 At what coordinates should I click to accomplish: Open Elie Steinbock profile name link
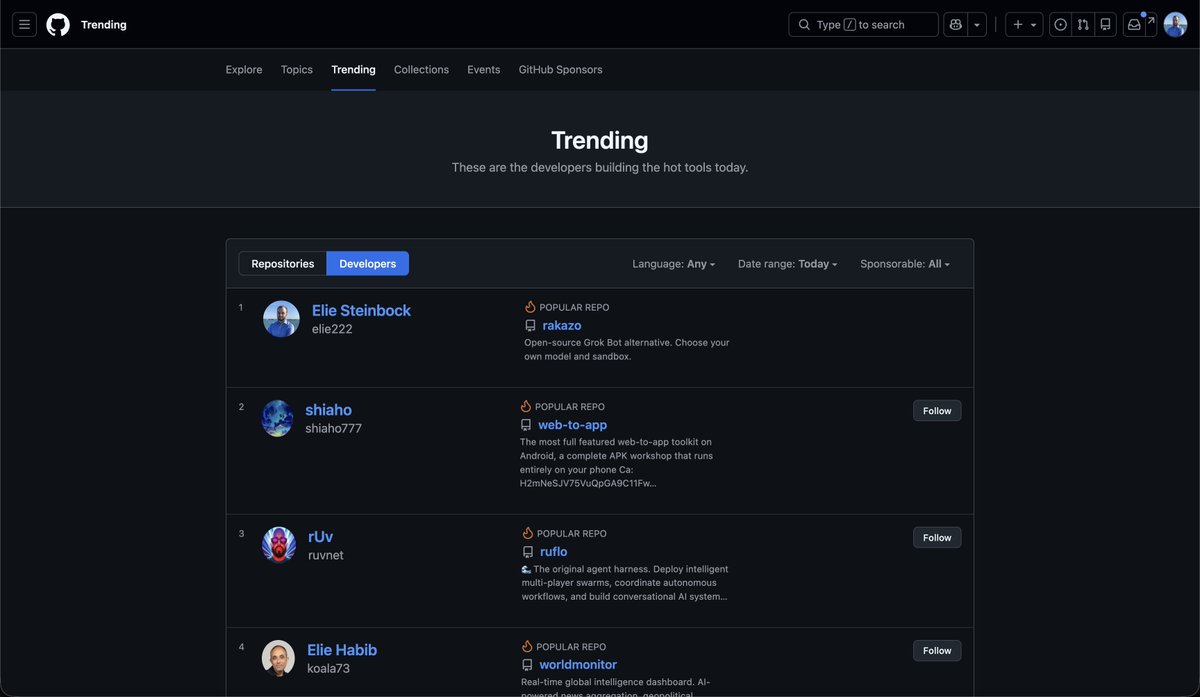tap(361, 310)
